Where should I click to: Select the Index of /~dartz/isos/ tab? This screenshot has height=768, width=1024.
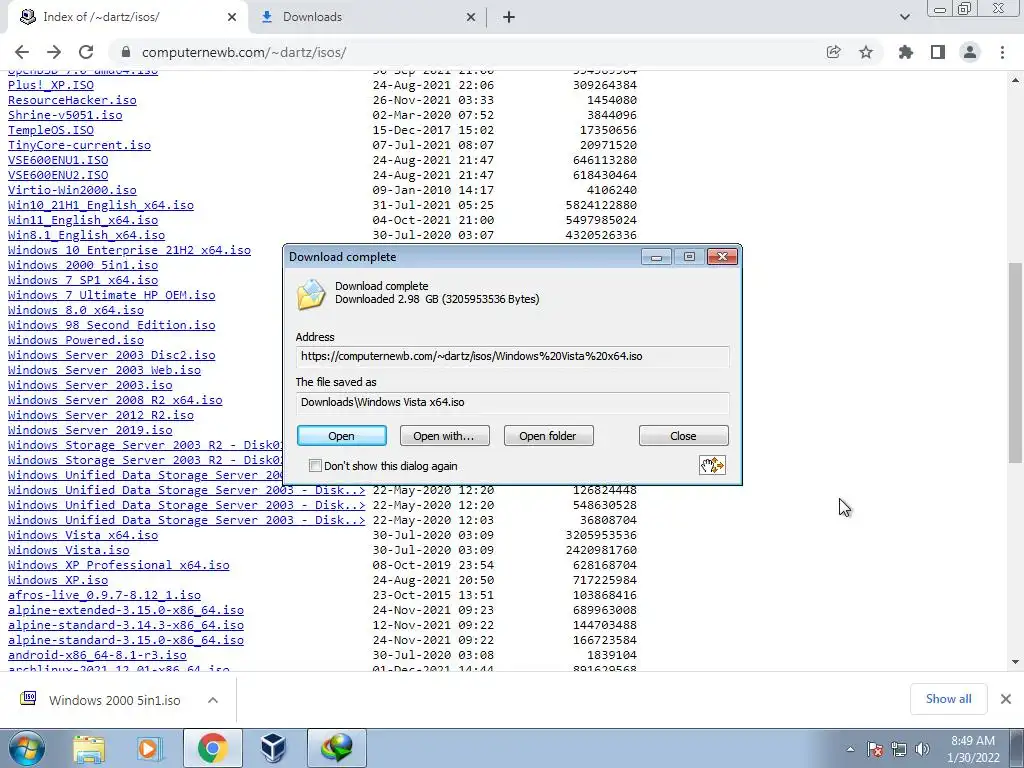pyautogui.click(x=127, y=17)
